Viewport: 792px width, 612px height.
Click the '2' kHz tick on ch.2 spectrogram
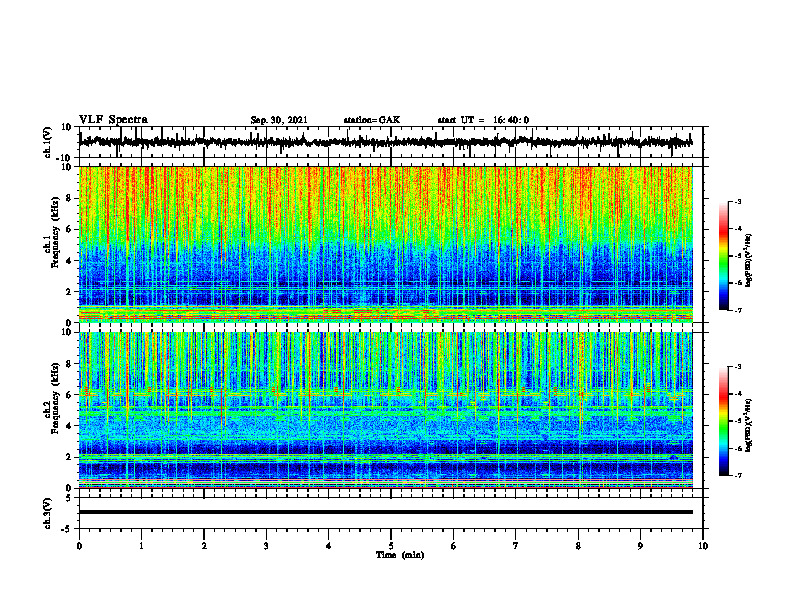tap(69, 457)
